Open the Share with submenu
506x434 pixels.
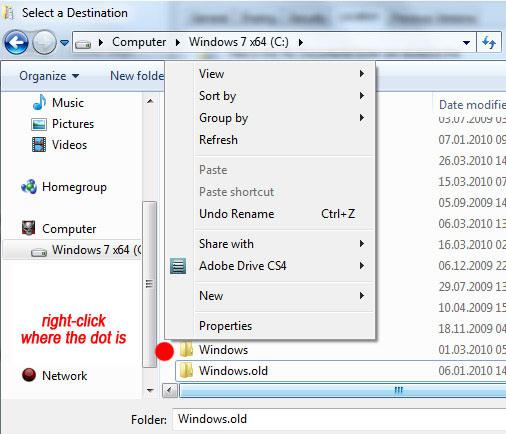(271, 244)
